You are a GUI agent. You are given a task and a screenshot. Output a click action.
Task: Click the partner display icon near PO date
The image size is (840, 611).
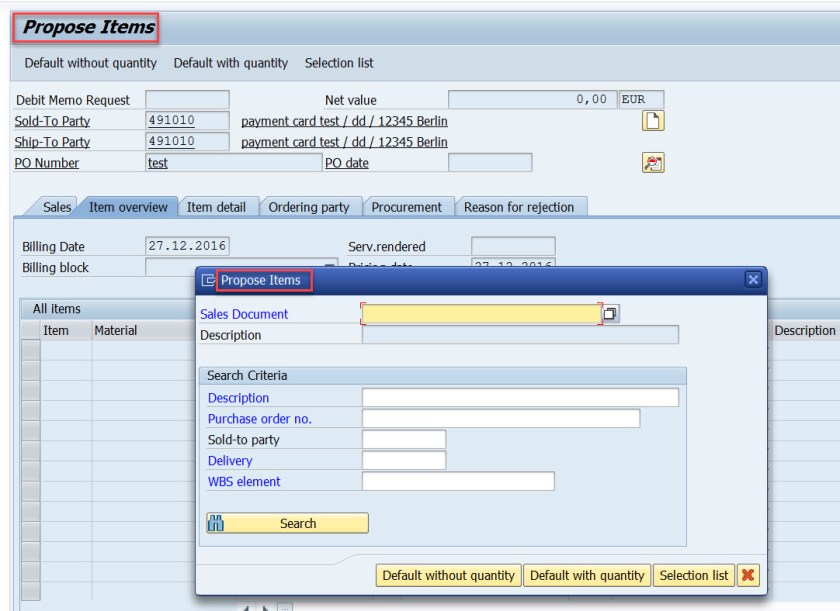coord(652,163)
